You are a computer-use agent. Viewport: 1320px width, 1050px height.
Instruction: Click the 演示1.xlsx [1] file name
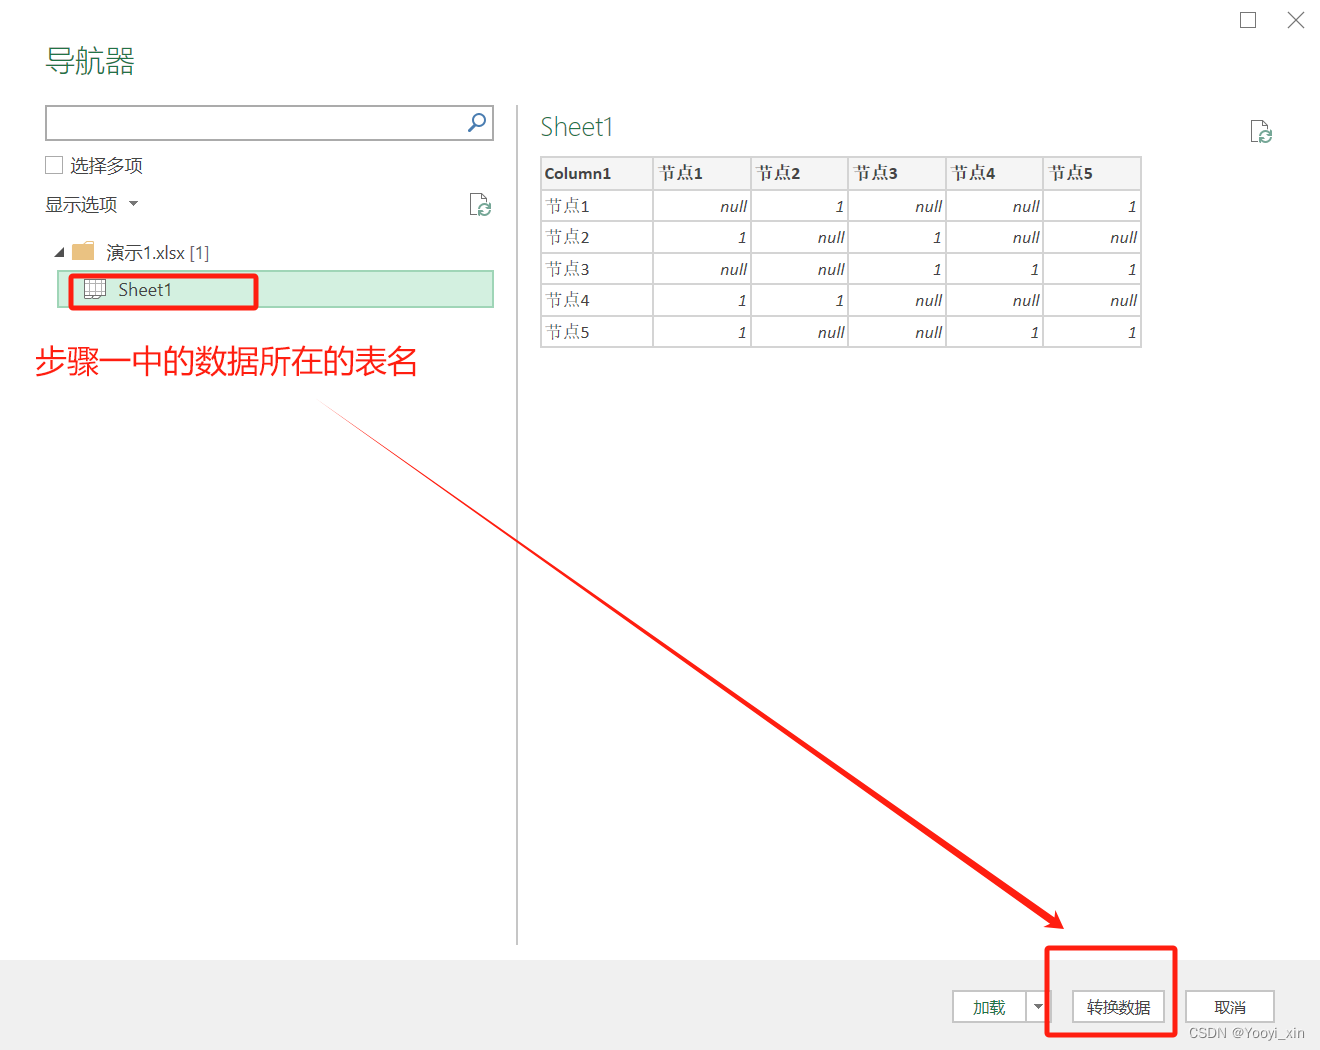point(158,253)
